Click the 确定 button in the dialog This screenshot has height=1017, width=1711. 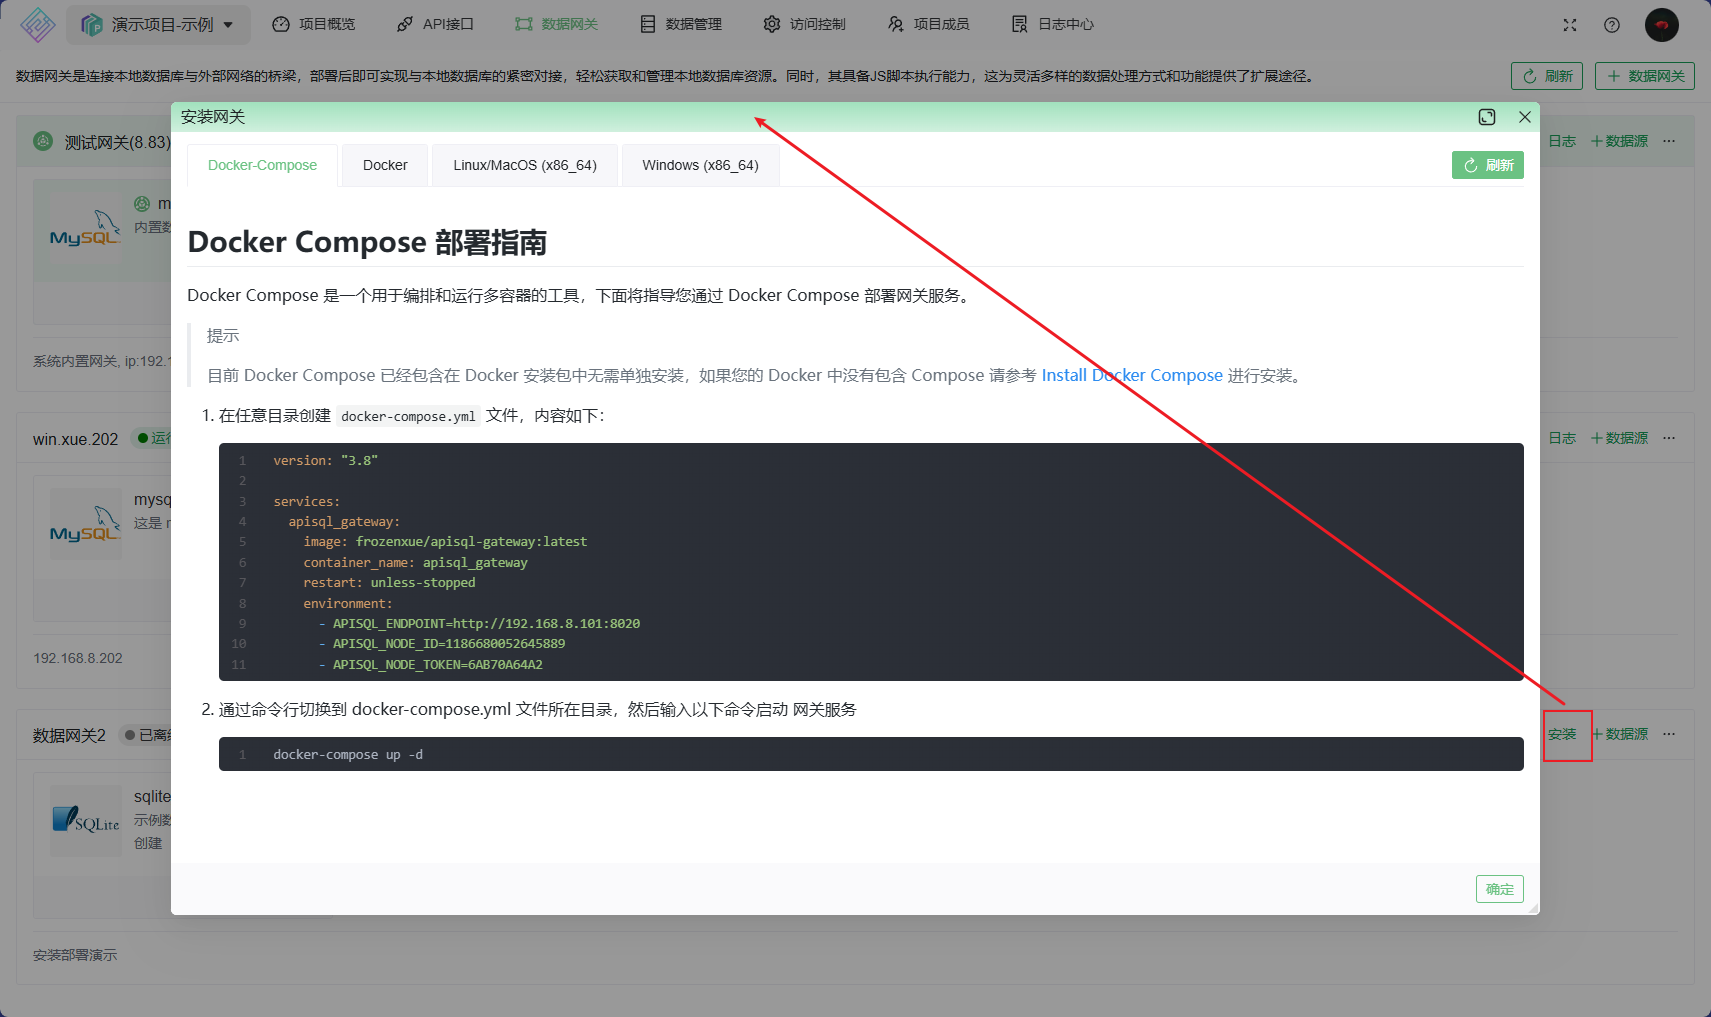[1499, 888]
